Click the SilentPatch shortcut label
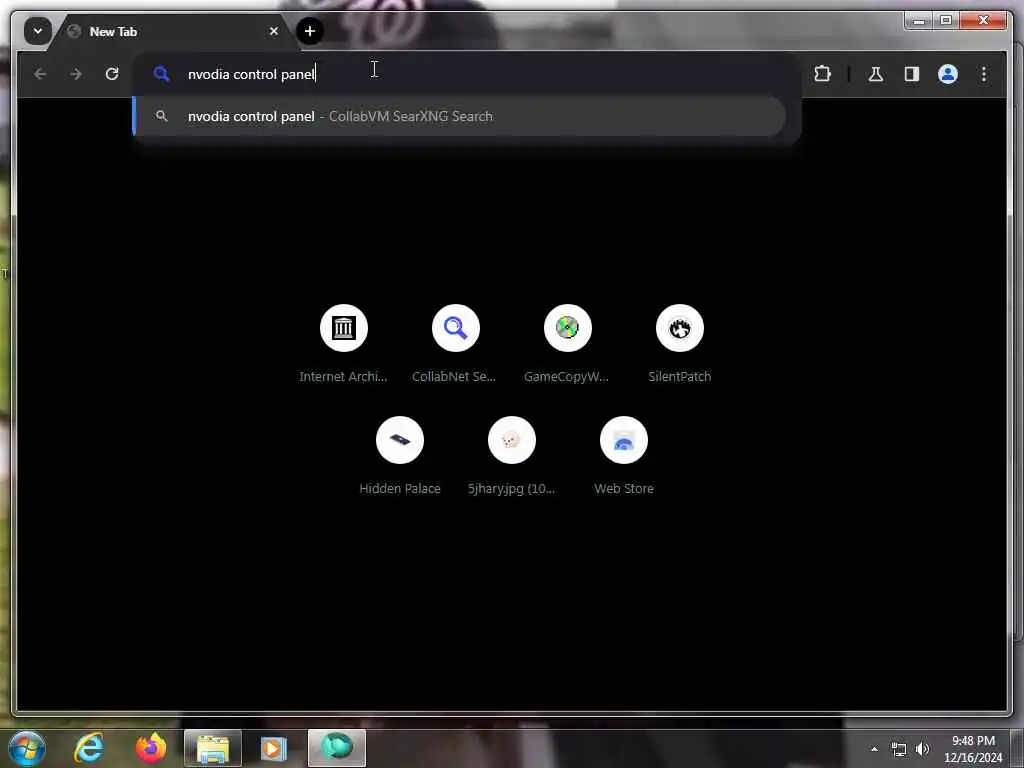The image size is (1024, 768). point(680,377)
